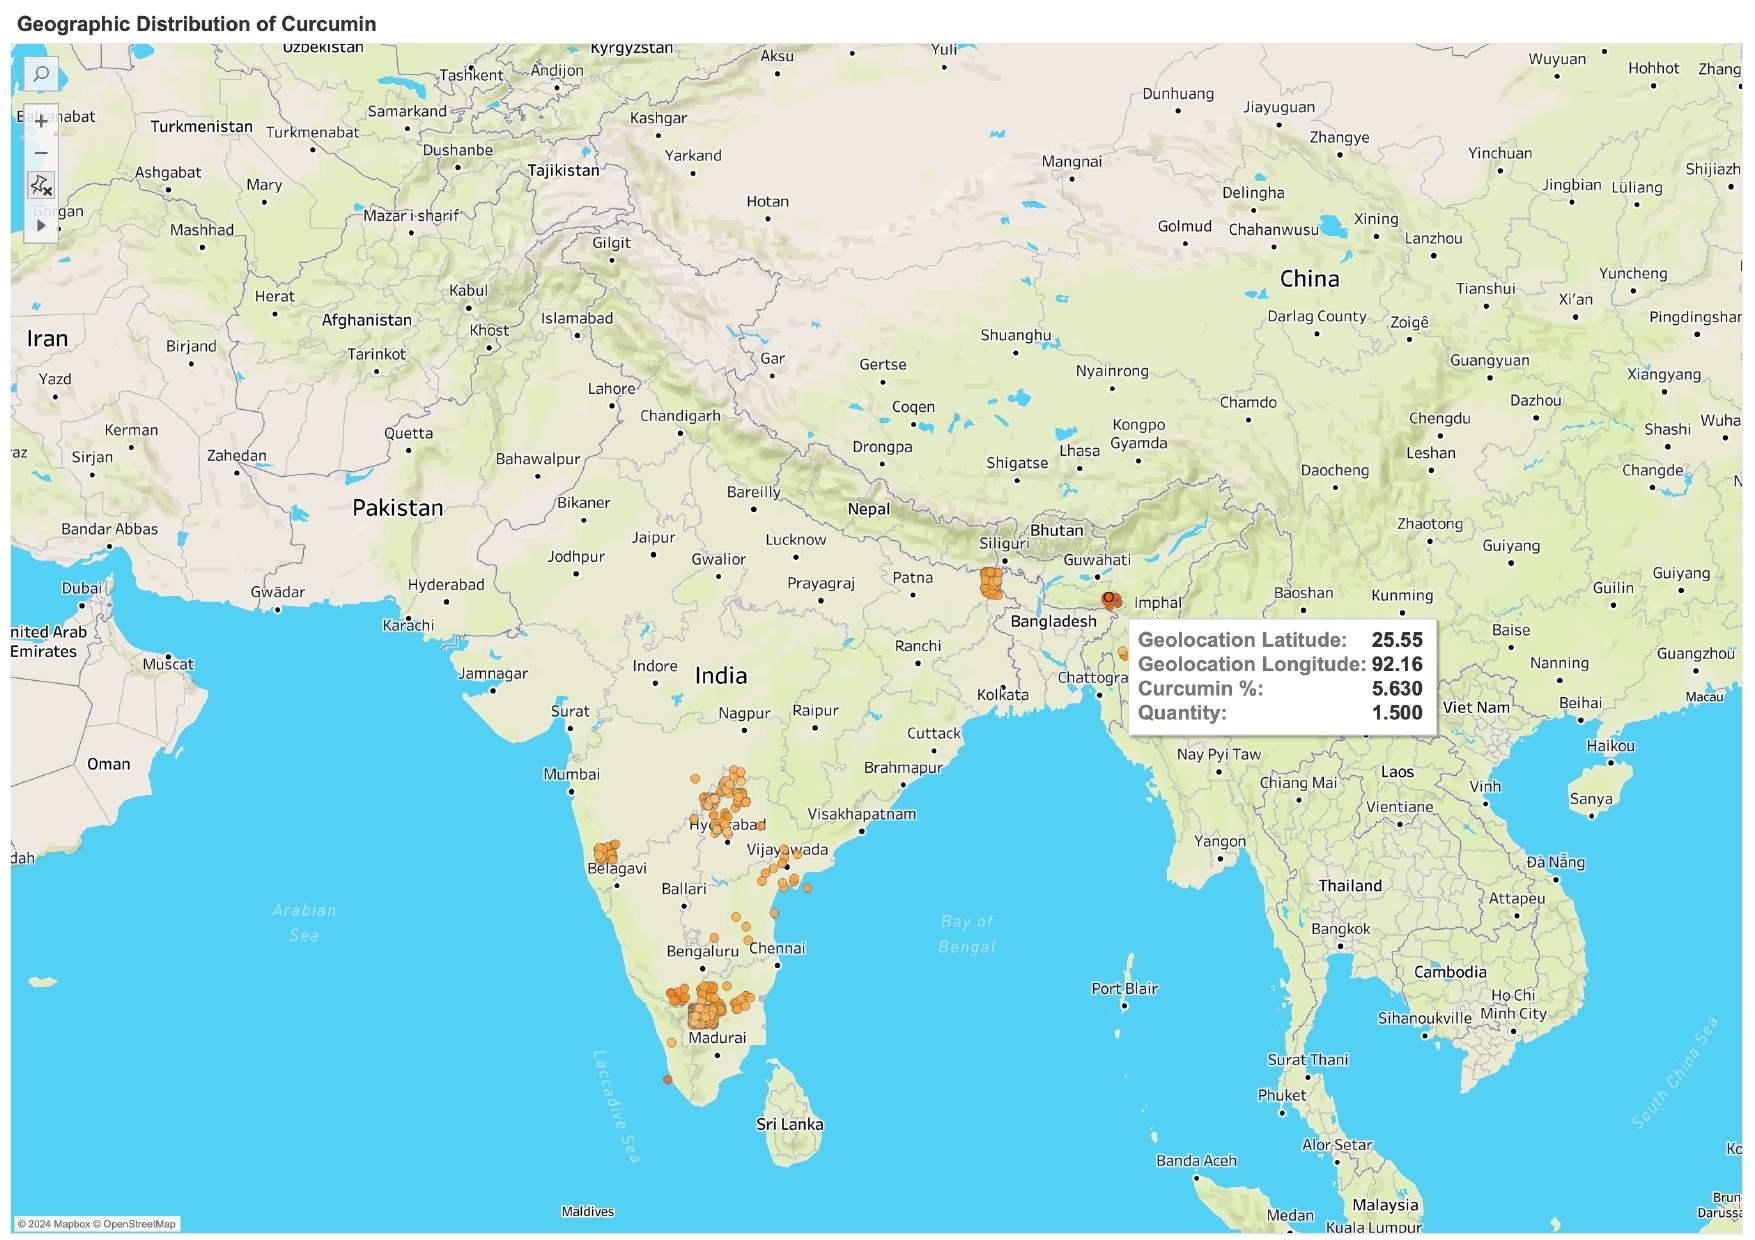Click the 'Ranchi' city label
The width and height of the screenshot is (1755, 1240).
click(918, 646)
